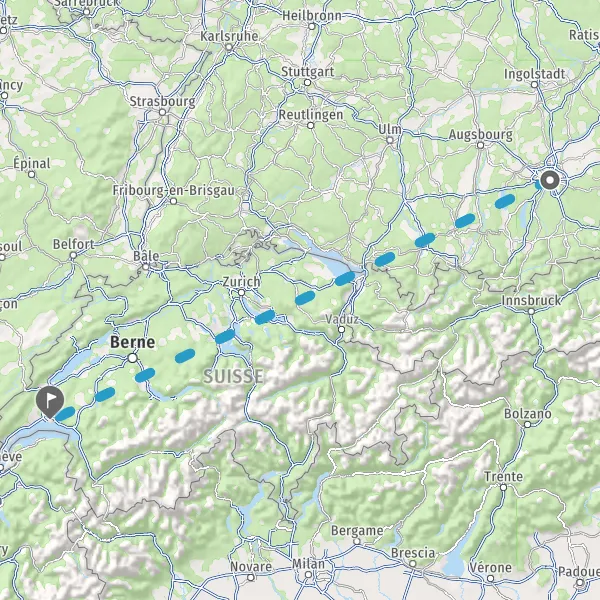Screen dimensions: 600x600
Task: Select the Berne city marker circle
Action: 133,358
